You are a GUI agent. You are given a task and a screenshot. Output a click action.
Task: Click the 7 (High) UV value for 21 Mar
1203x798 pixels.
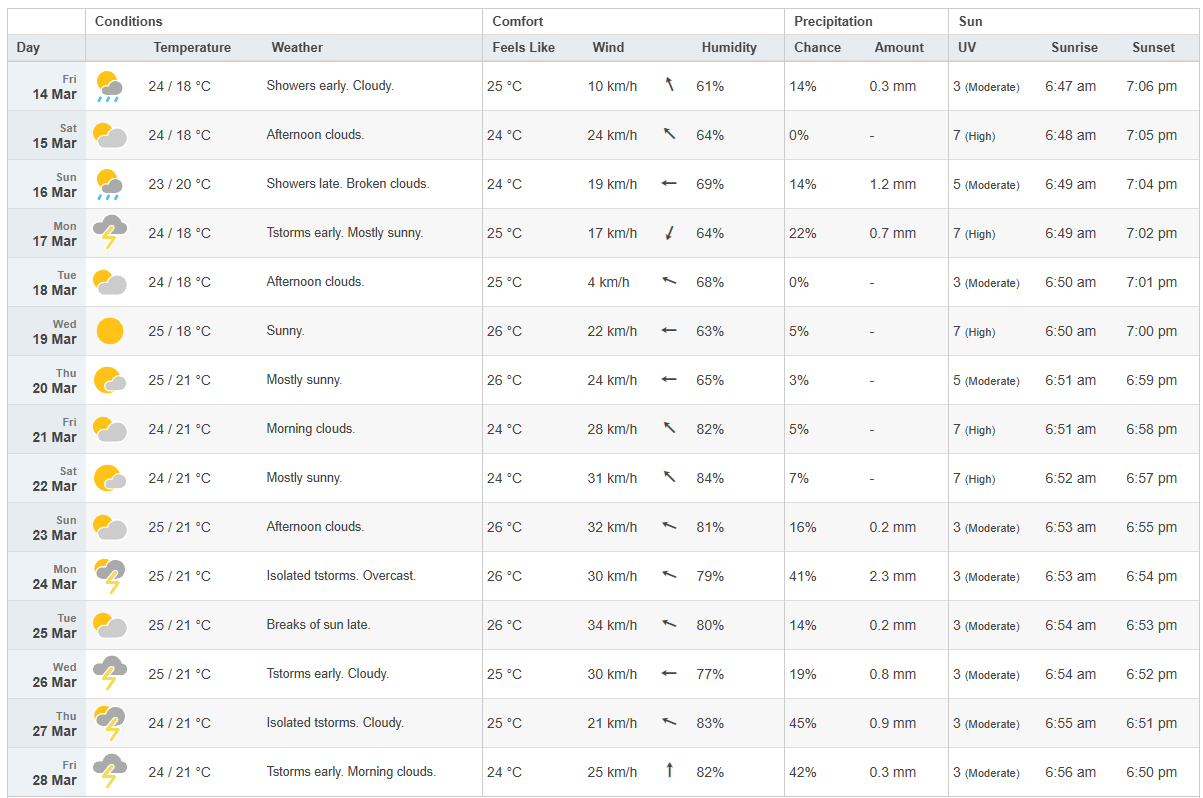pos(974,429)
